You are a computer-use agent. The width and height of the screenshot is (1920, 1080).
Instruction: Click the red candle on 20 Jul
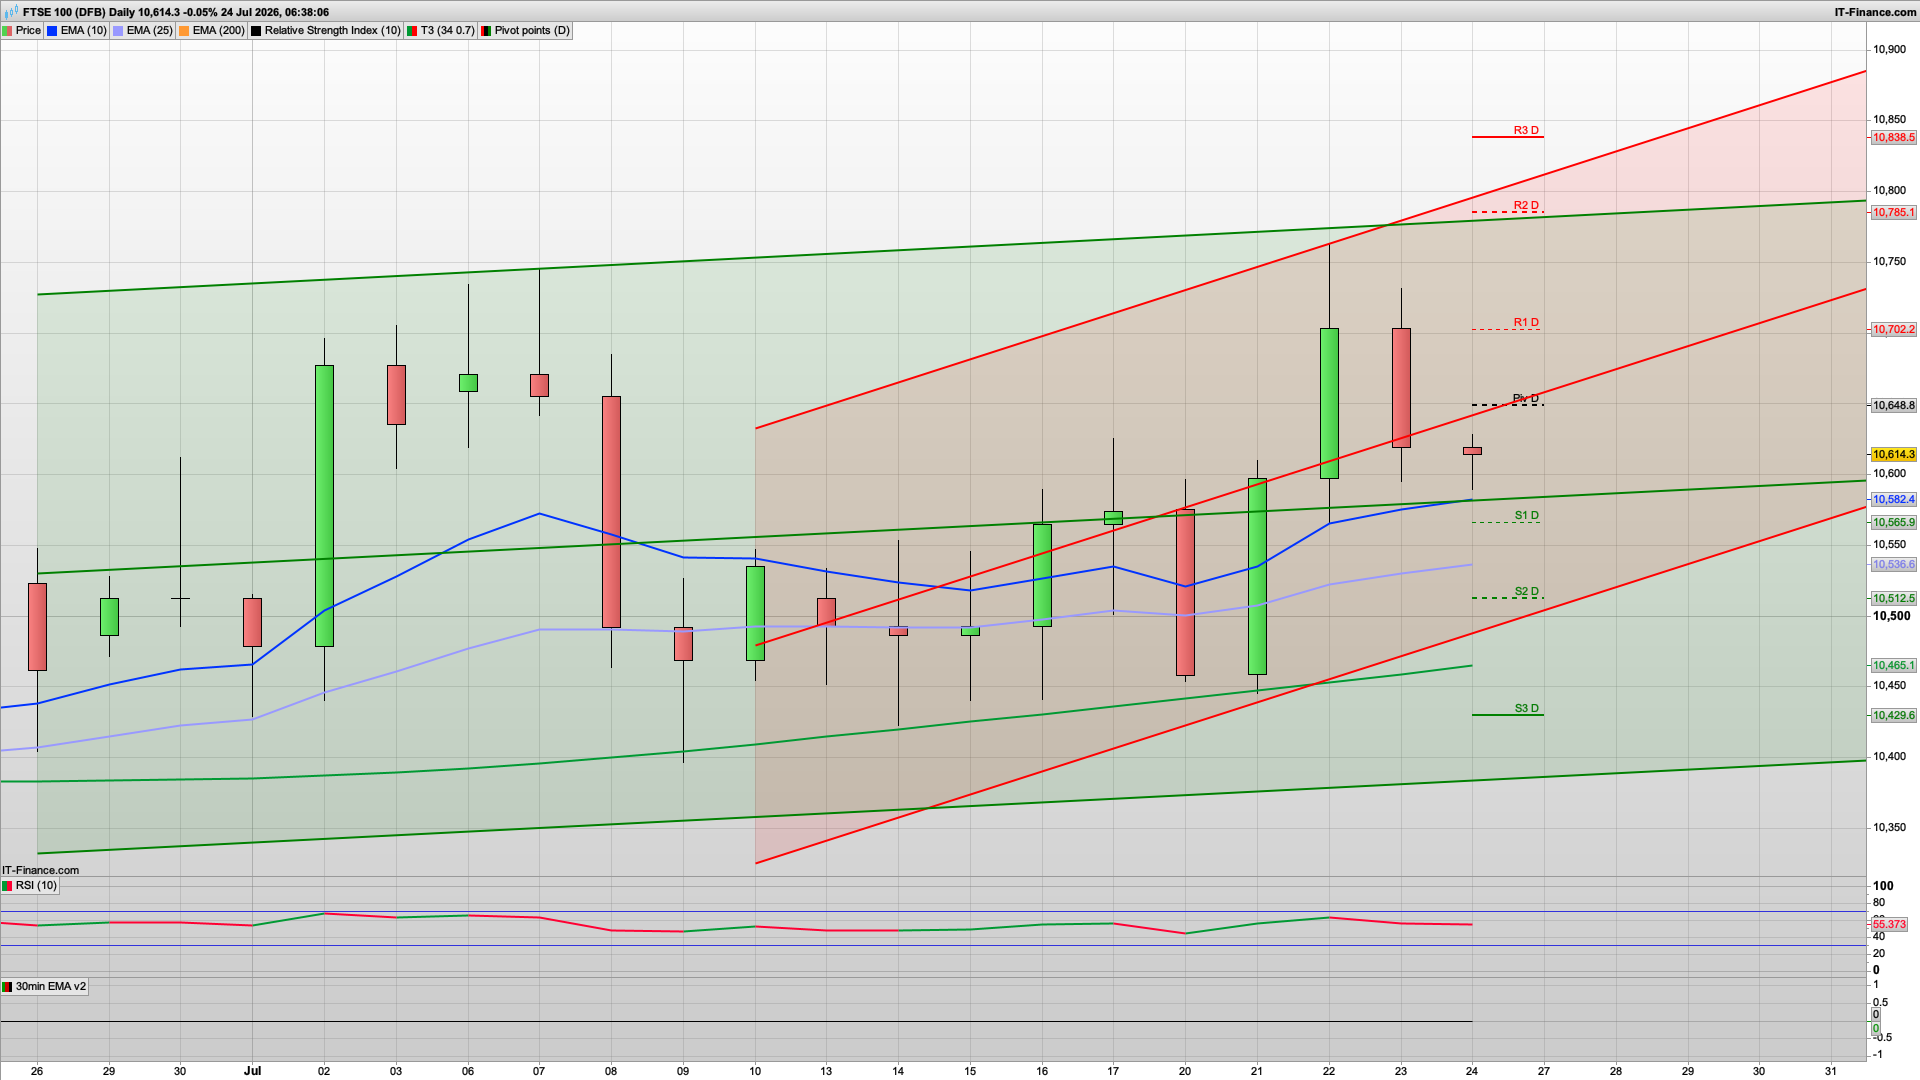coord(1185,593)
